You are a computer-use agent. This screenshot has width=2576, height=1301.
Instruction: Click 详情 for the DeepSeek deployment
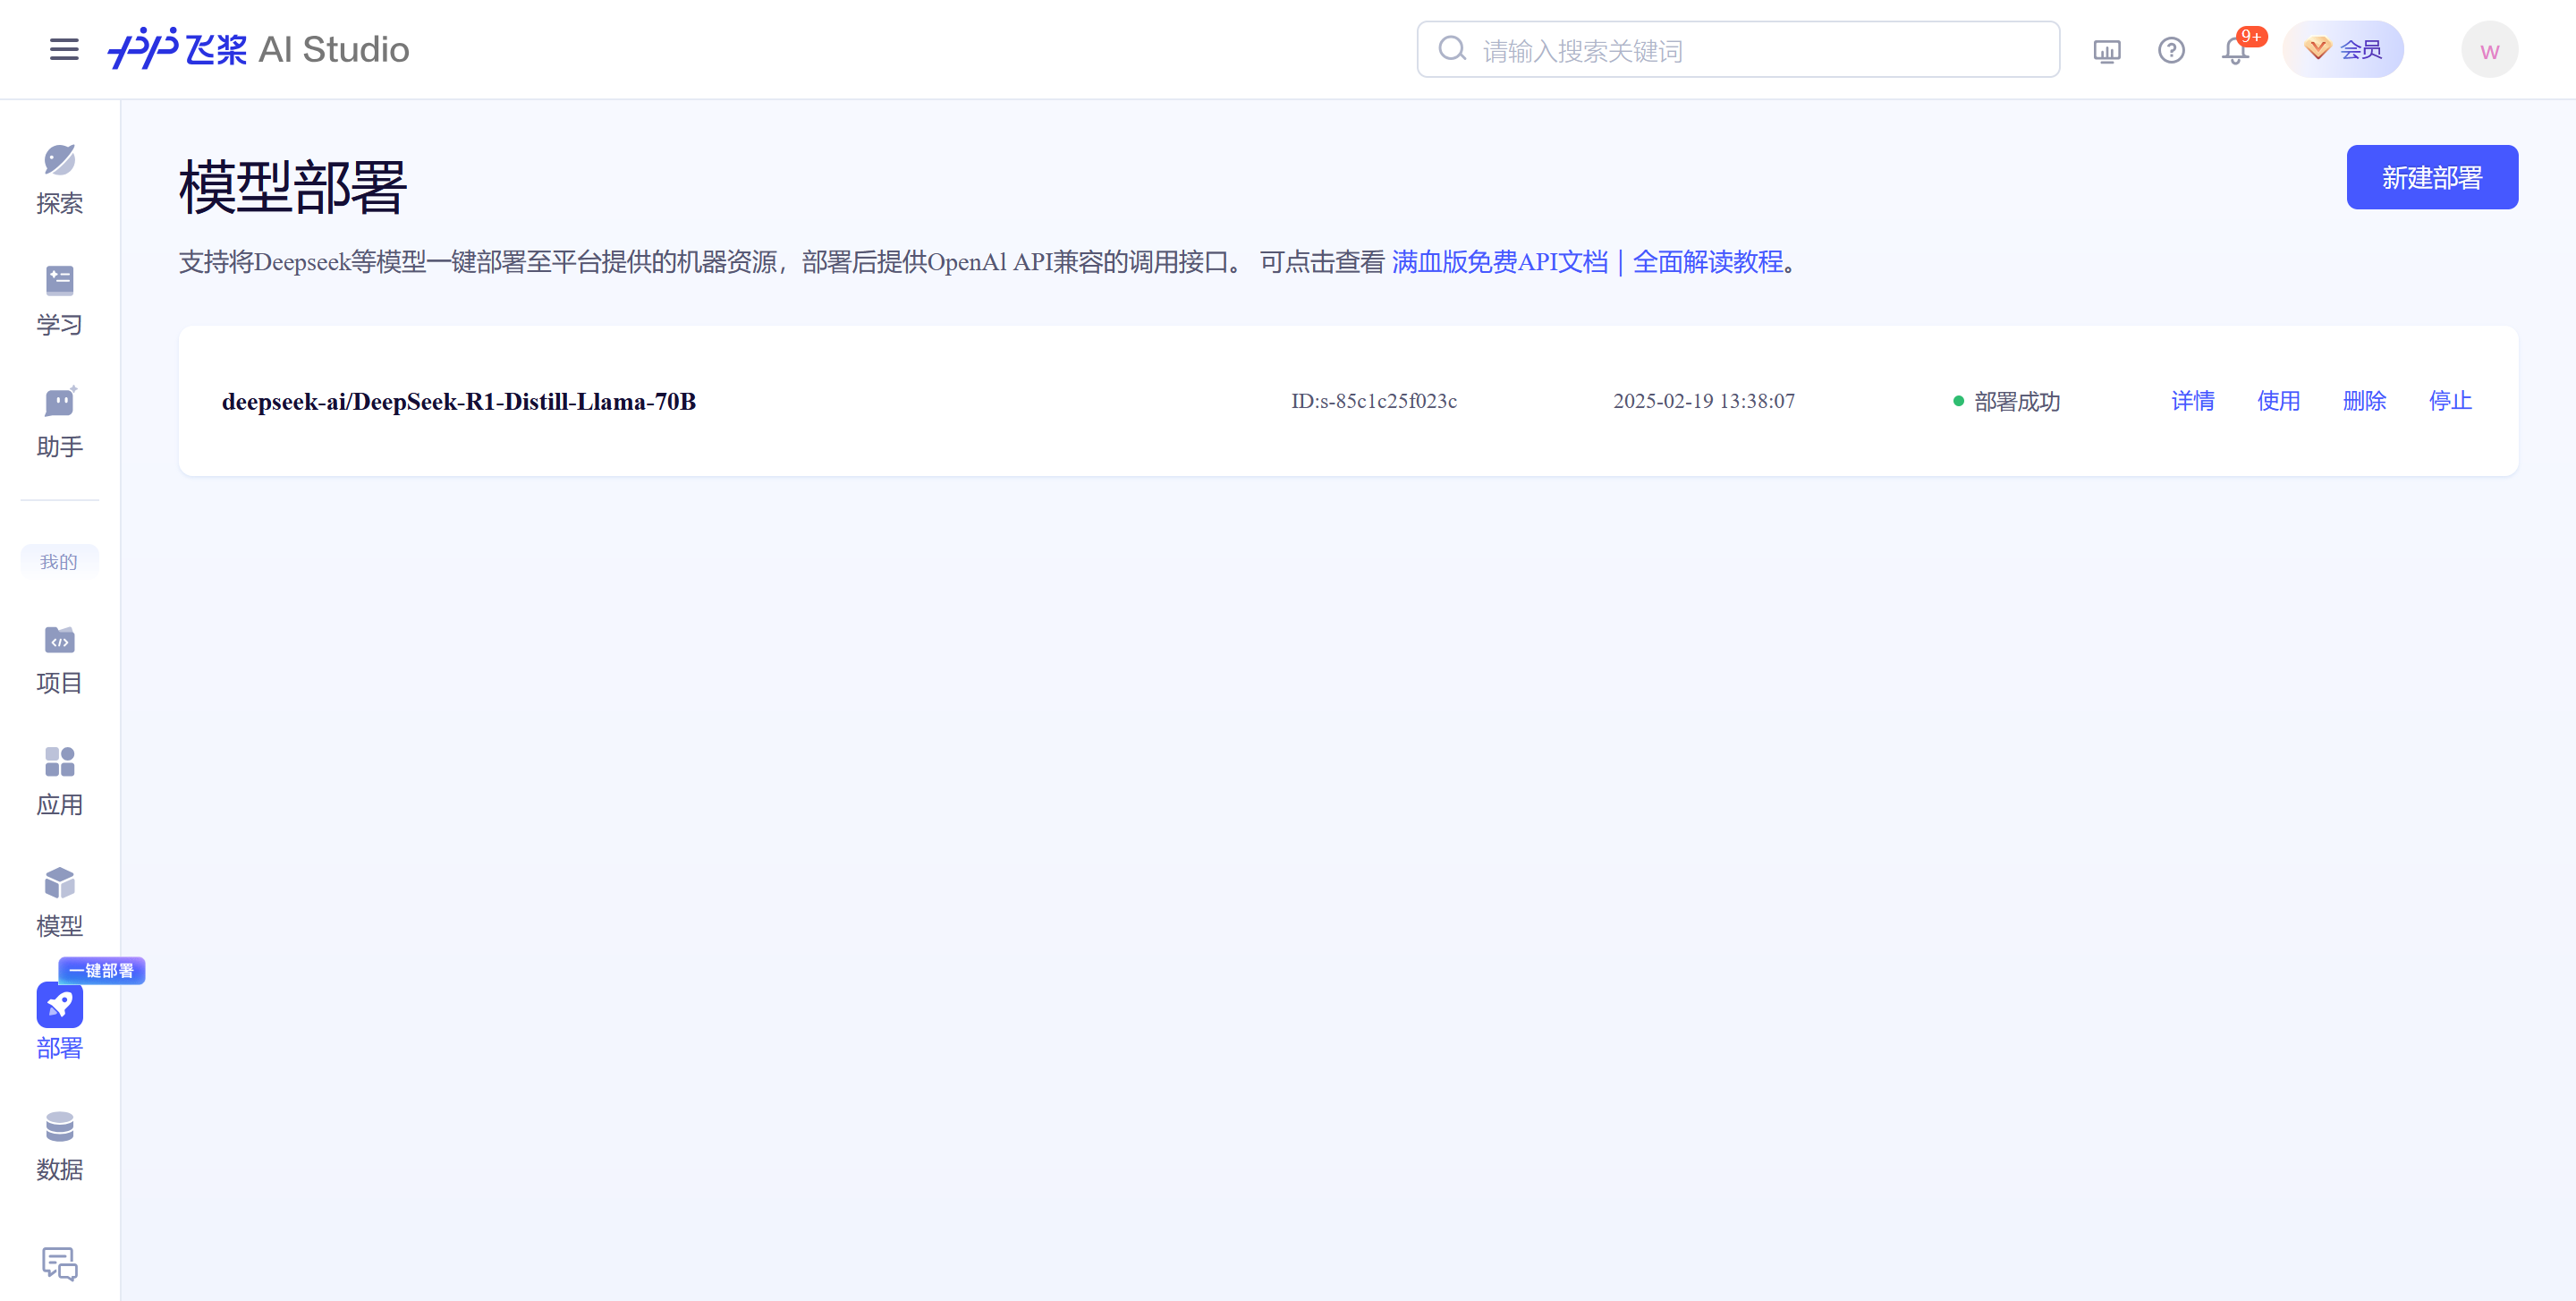coord(2192,401)
